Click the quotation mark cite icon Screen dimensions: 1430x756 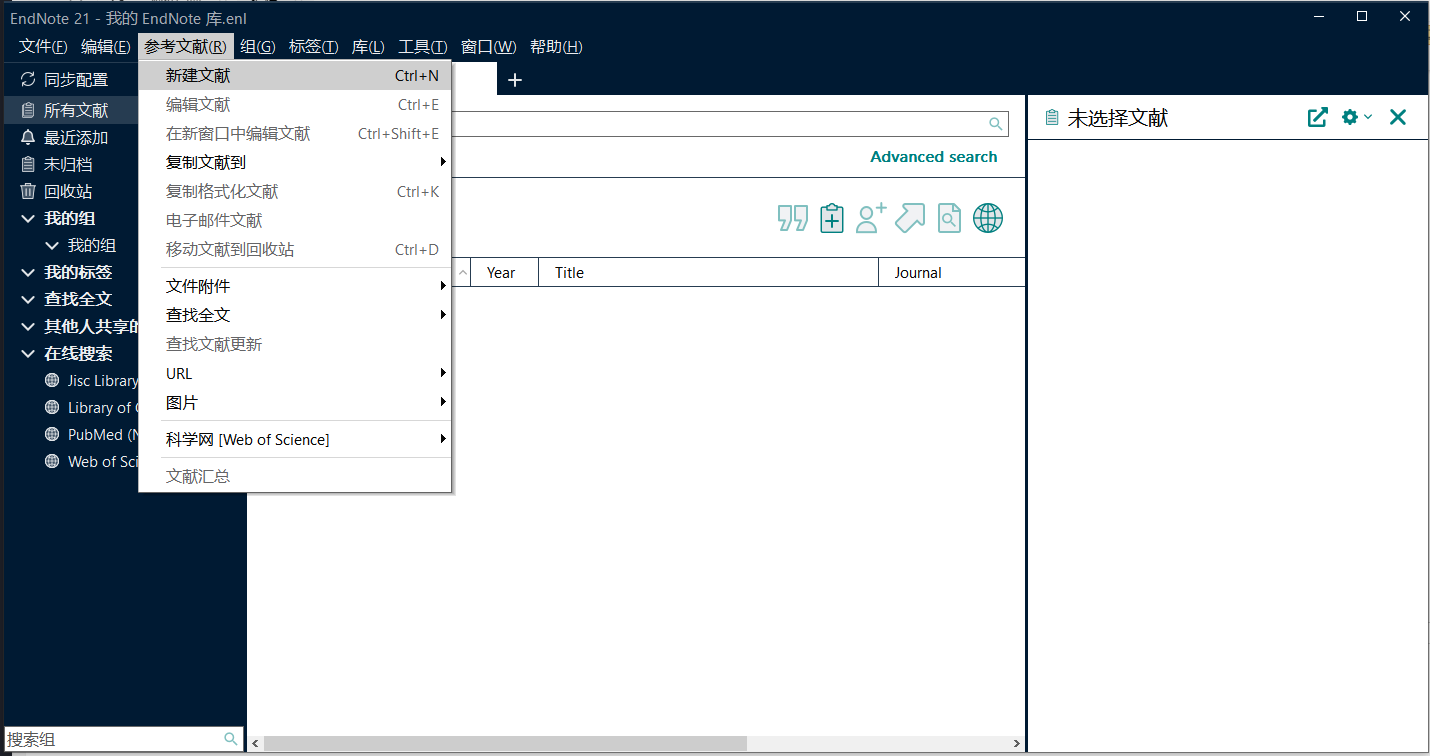792,218
